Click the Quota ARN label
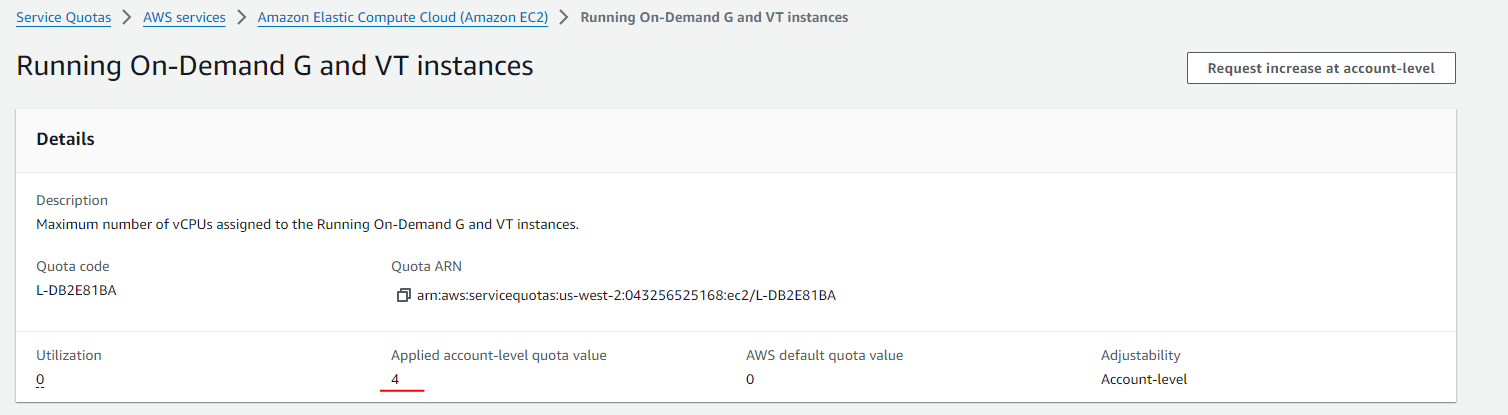Viewport: 1508px width, 415px height. 426,266
